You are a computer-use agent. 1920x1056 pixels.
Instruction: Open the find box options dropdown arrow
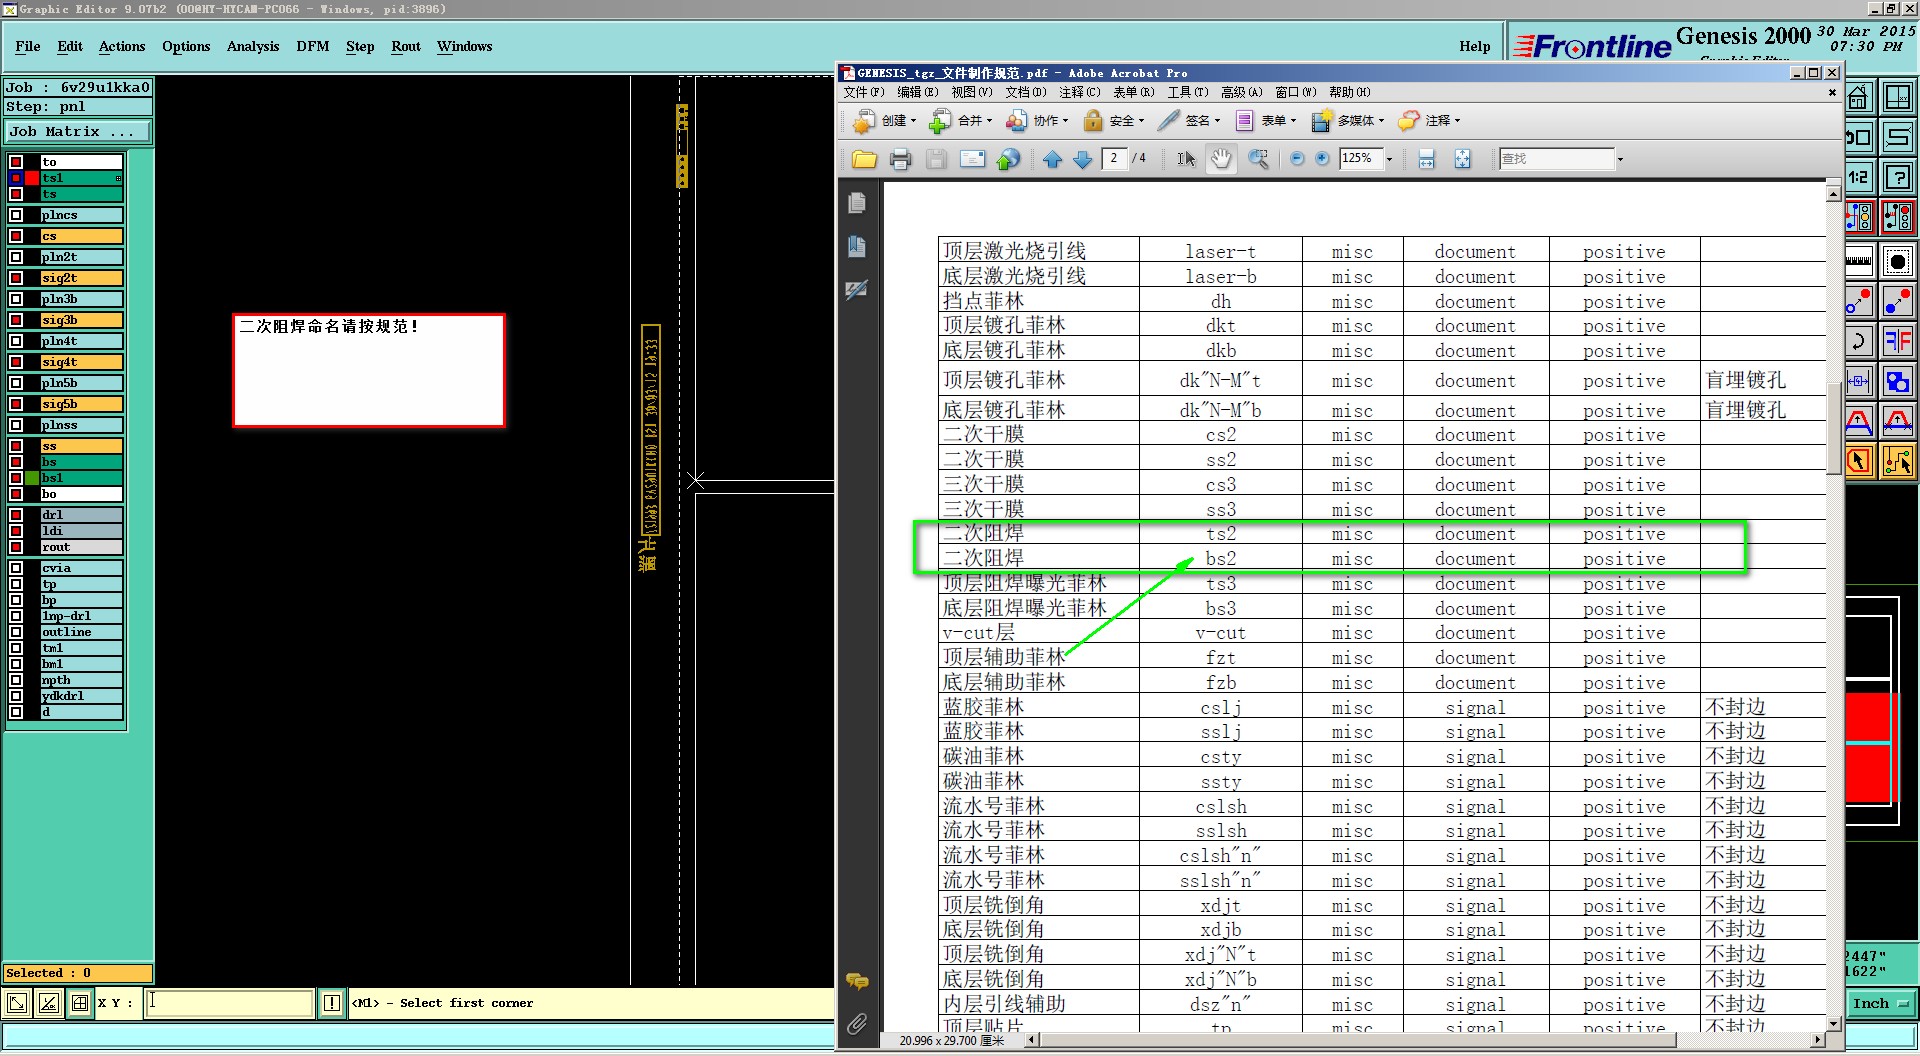[1620, 159]
